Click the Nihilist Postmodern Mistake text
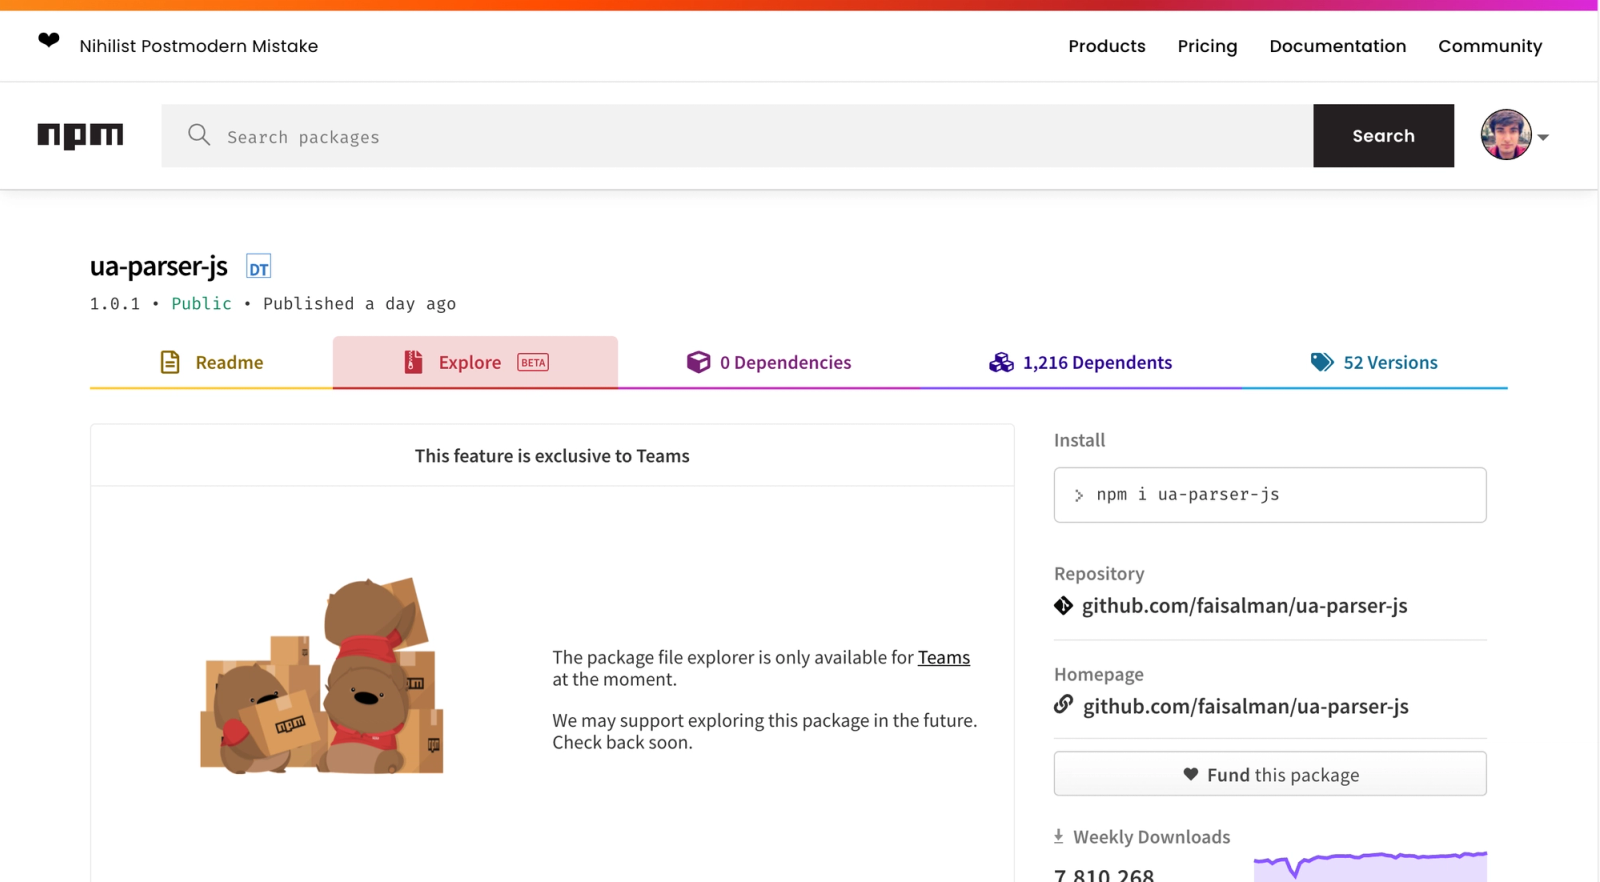The height and width of the screenshot is (882, 1600). (198, 46)
